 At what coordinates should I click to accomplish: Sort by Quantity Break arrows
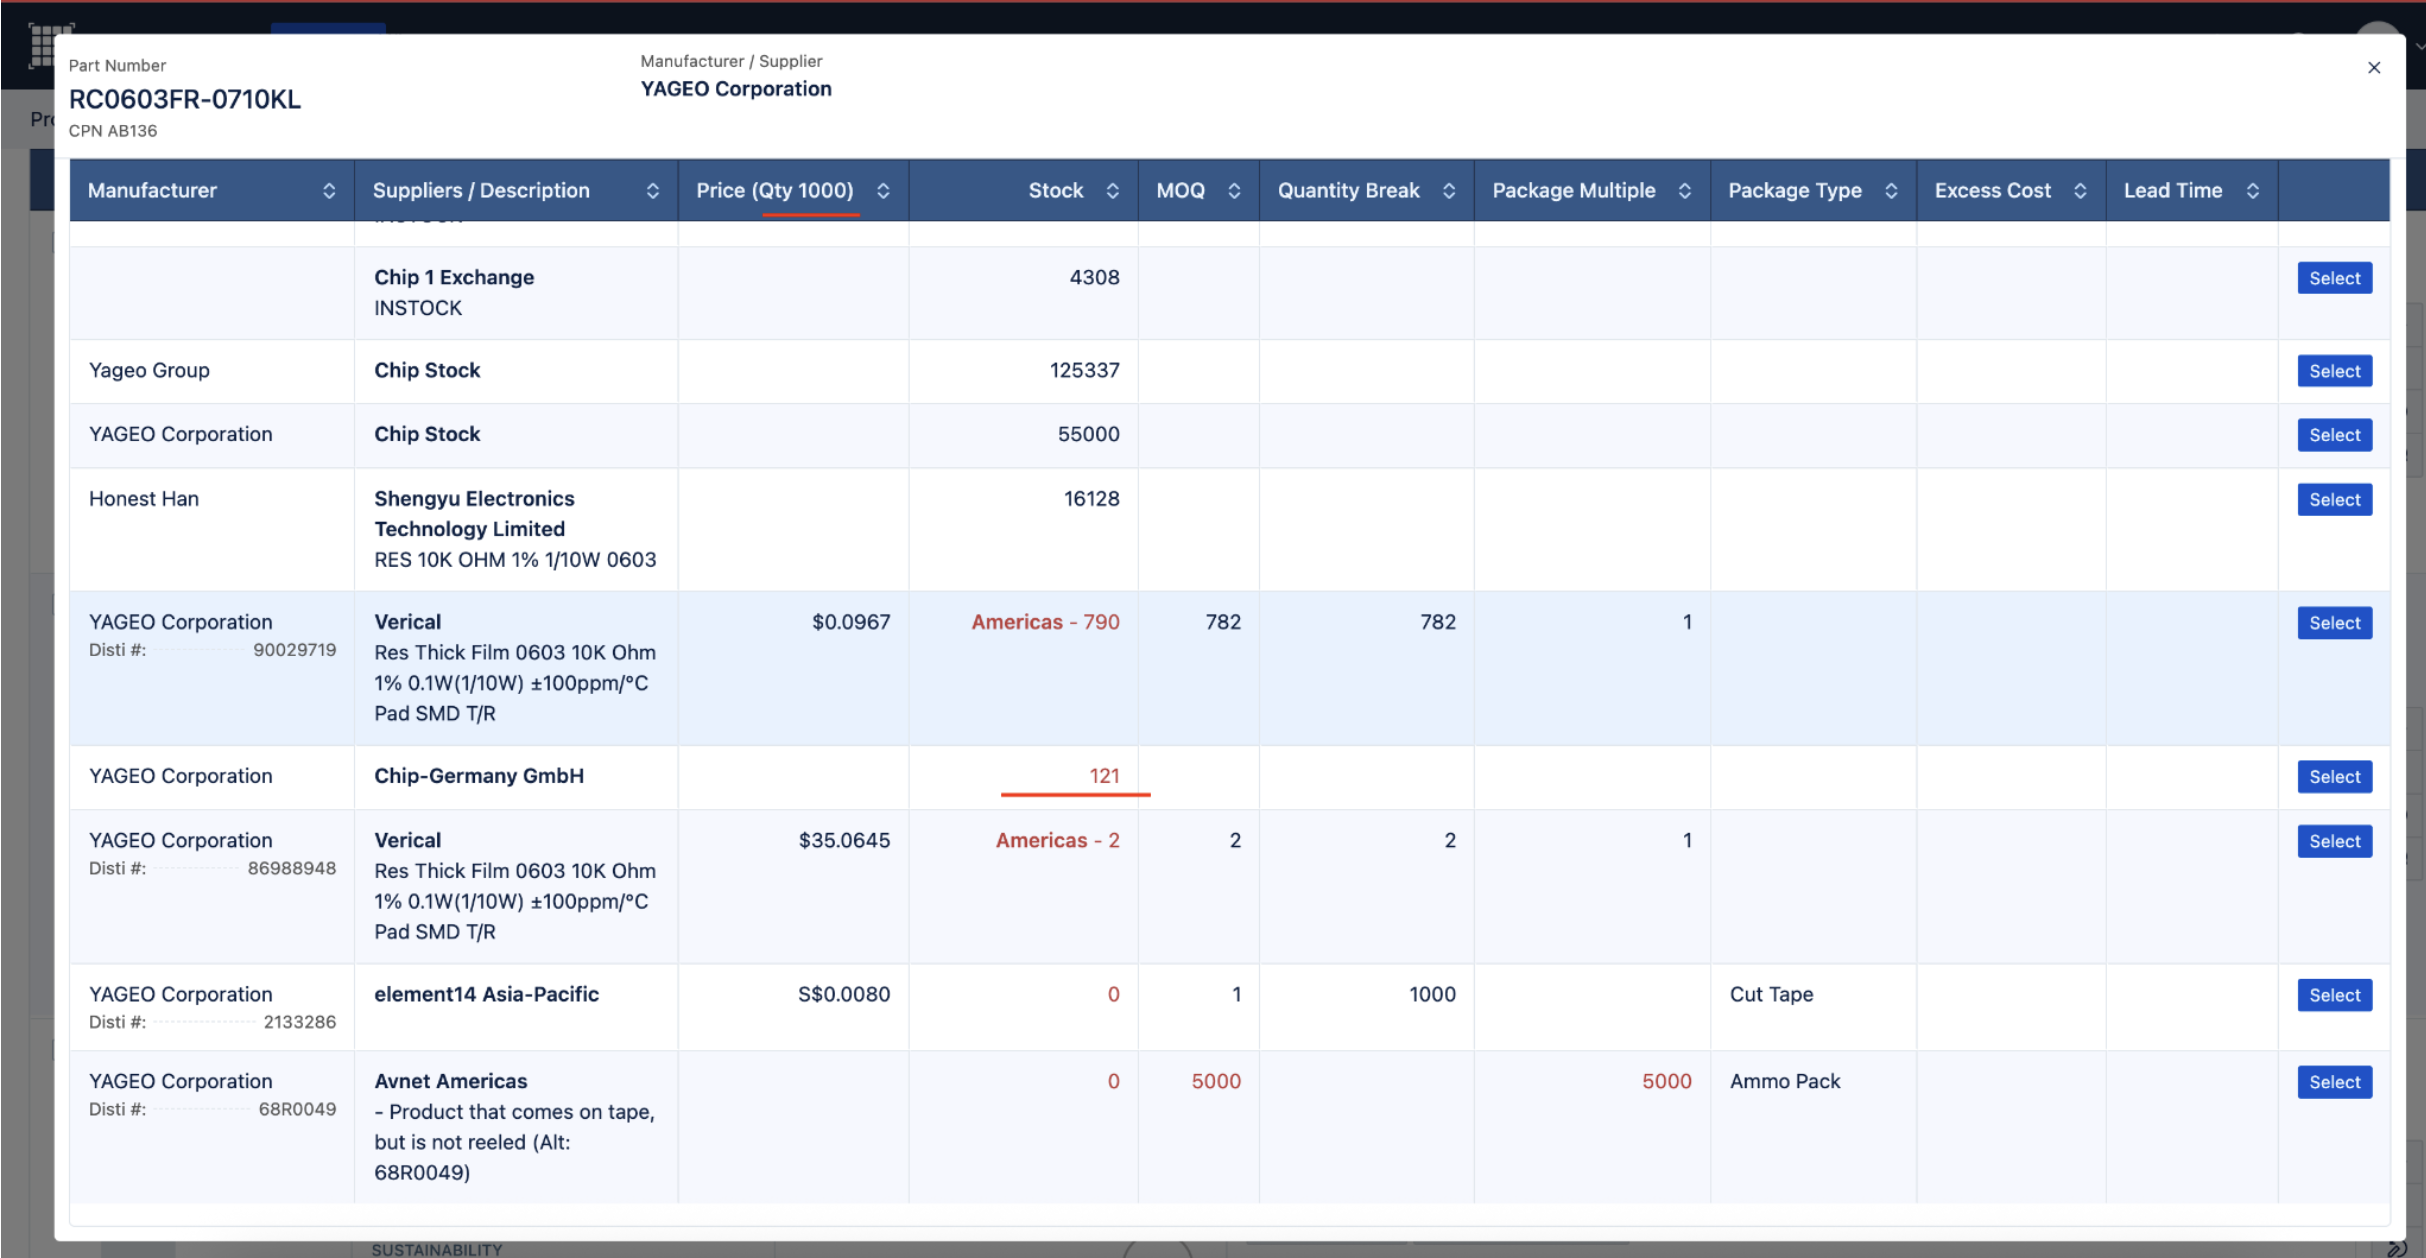point(1449,191)
